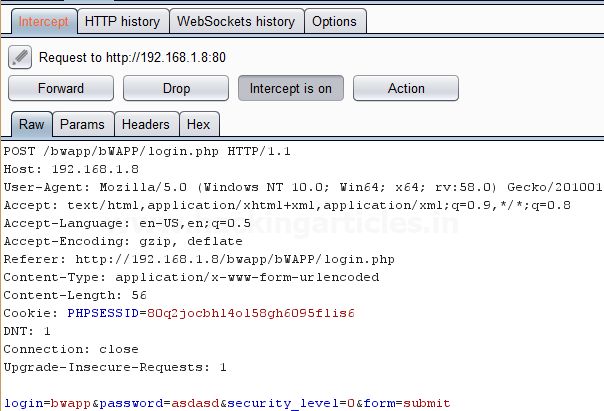Click the security_level value in request body
Screen dimensions: 604x411
(x=351, y=403)
